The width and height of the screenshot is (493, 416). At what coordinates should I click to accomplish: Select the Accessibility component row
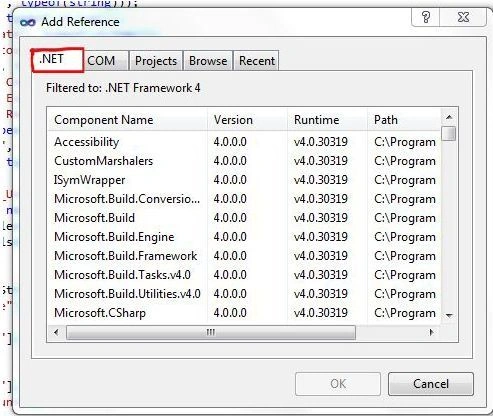[x=245, y=142]
